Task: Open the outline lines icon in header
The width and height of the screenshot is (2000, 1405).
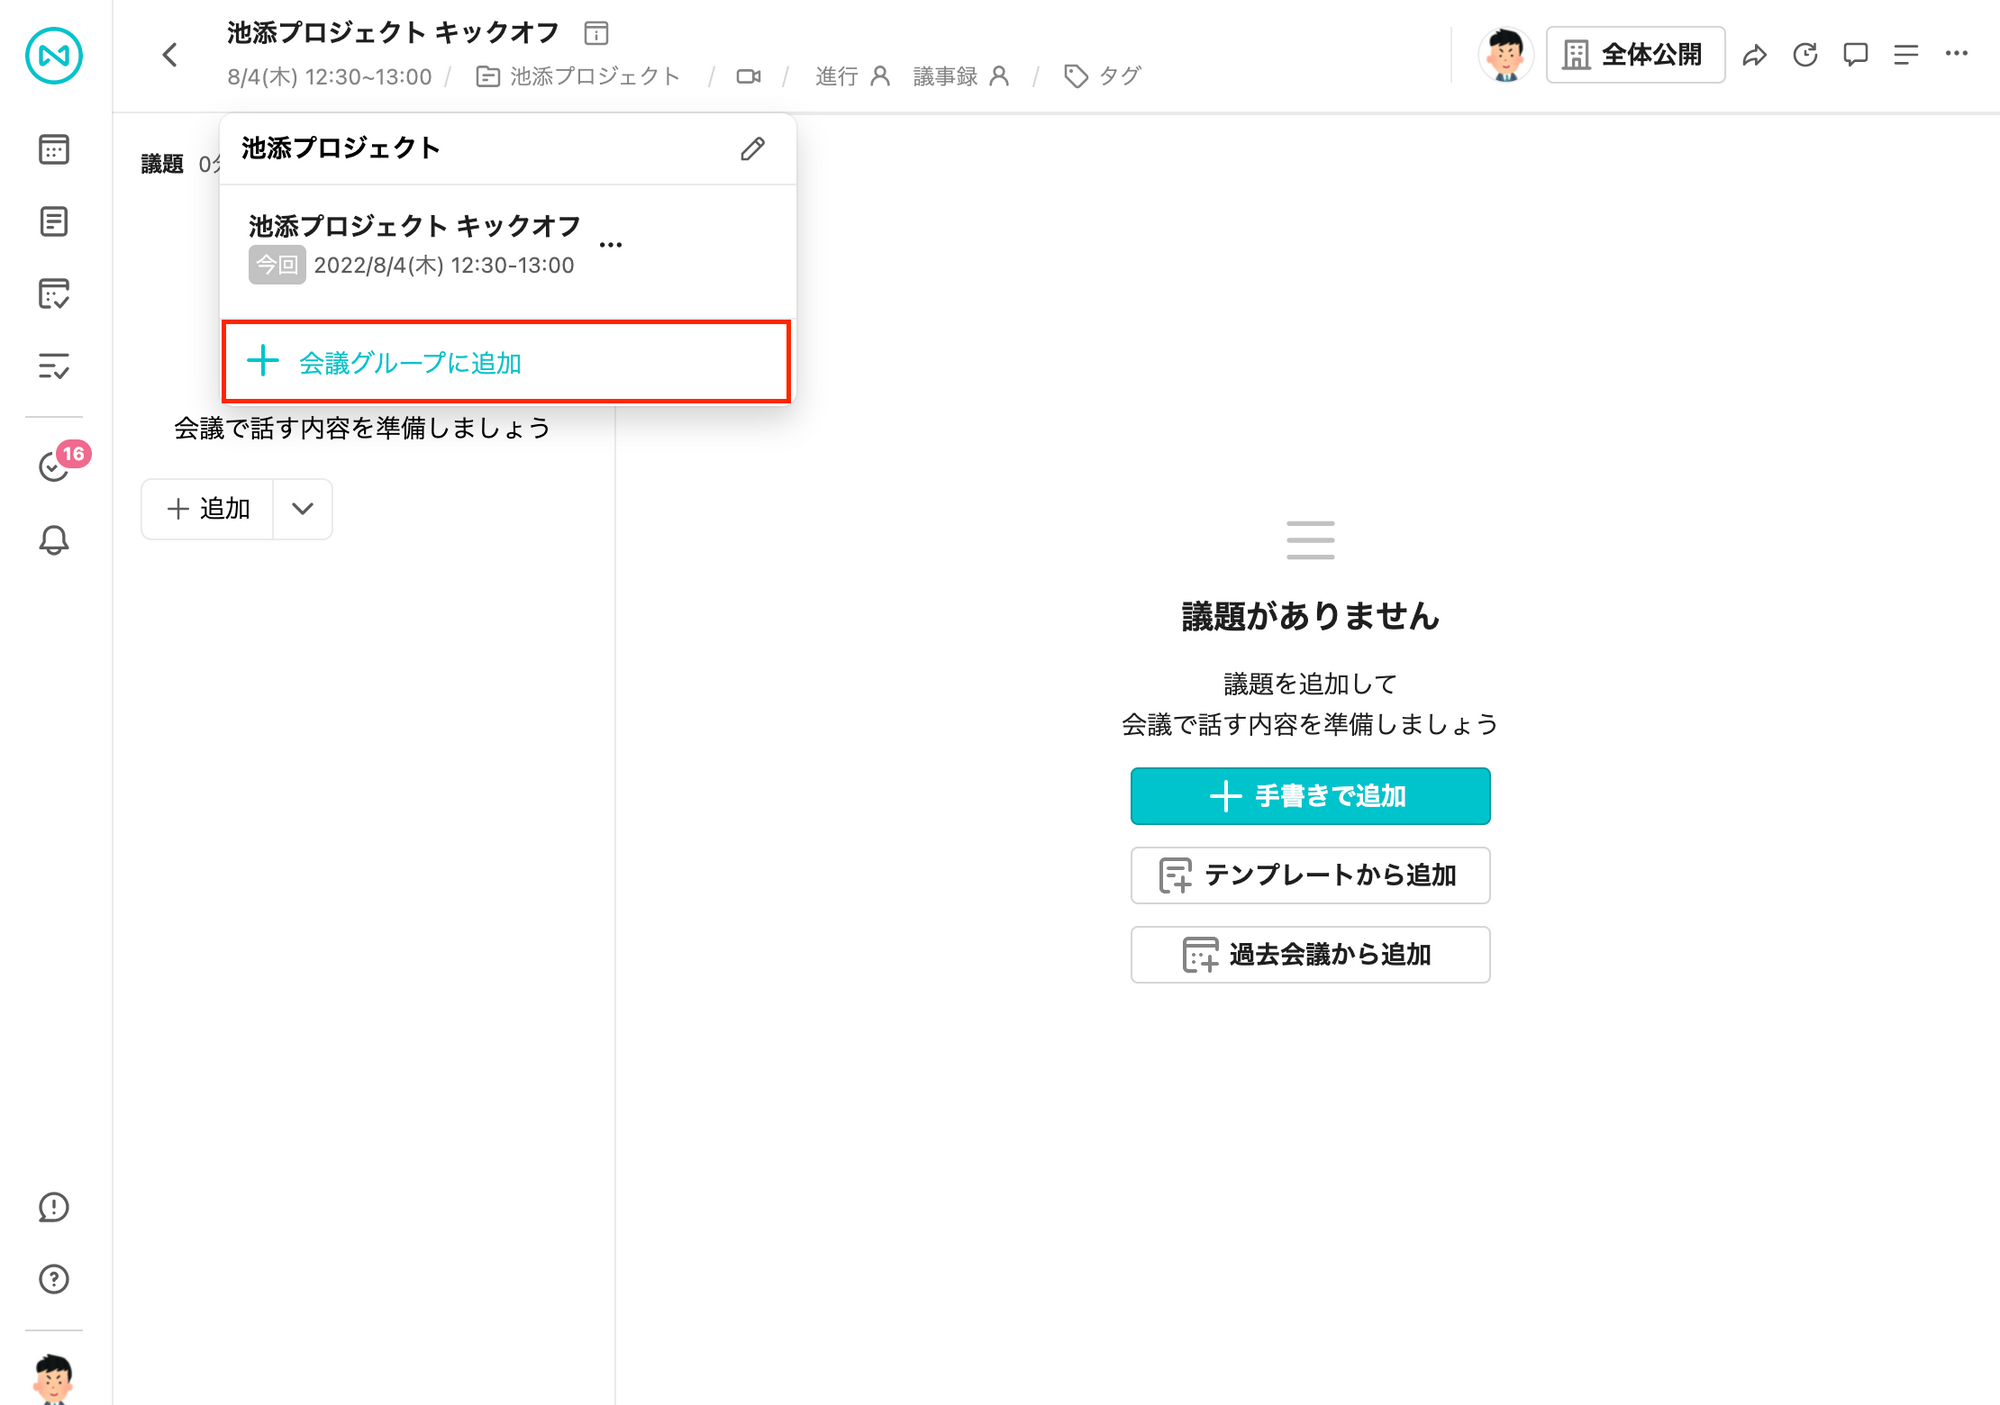Action: [1906, 55]
